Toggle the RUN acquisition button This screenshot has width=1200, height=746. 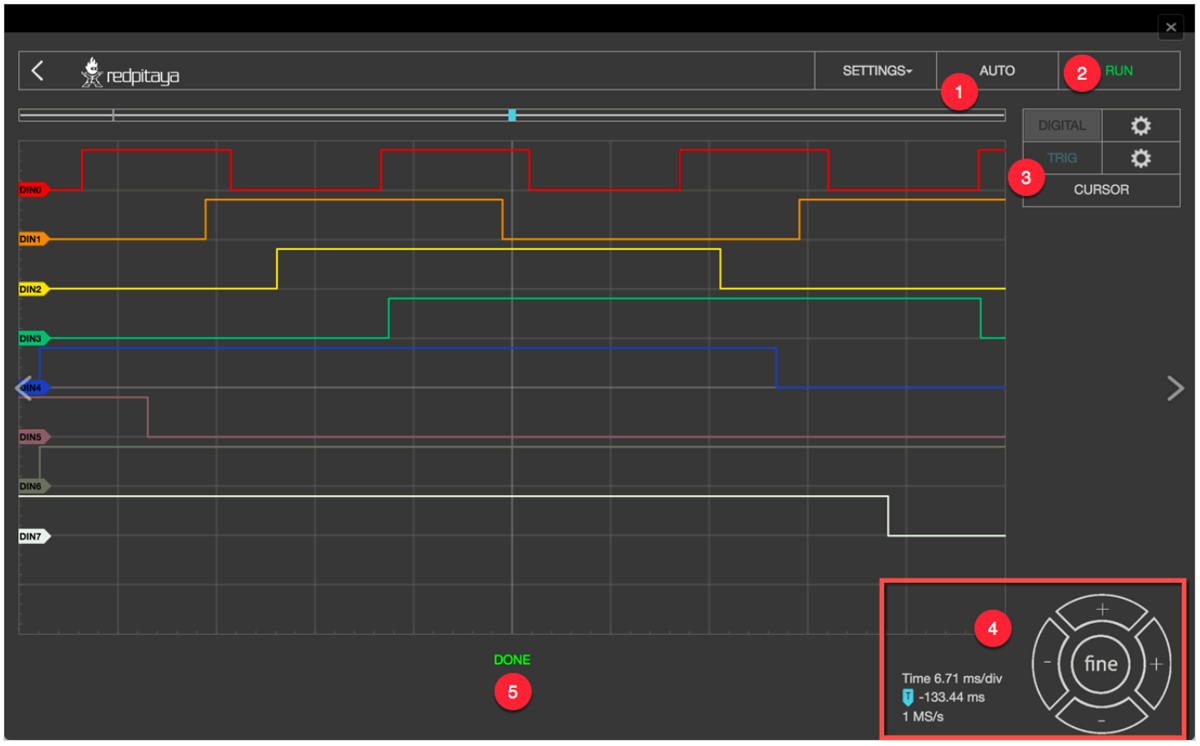(1118, 71)
